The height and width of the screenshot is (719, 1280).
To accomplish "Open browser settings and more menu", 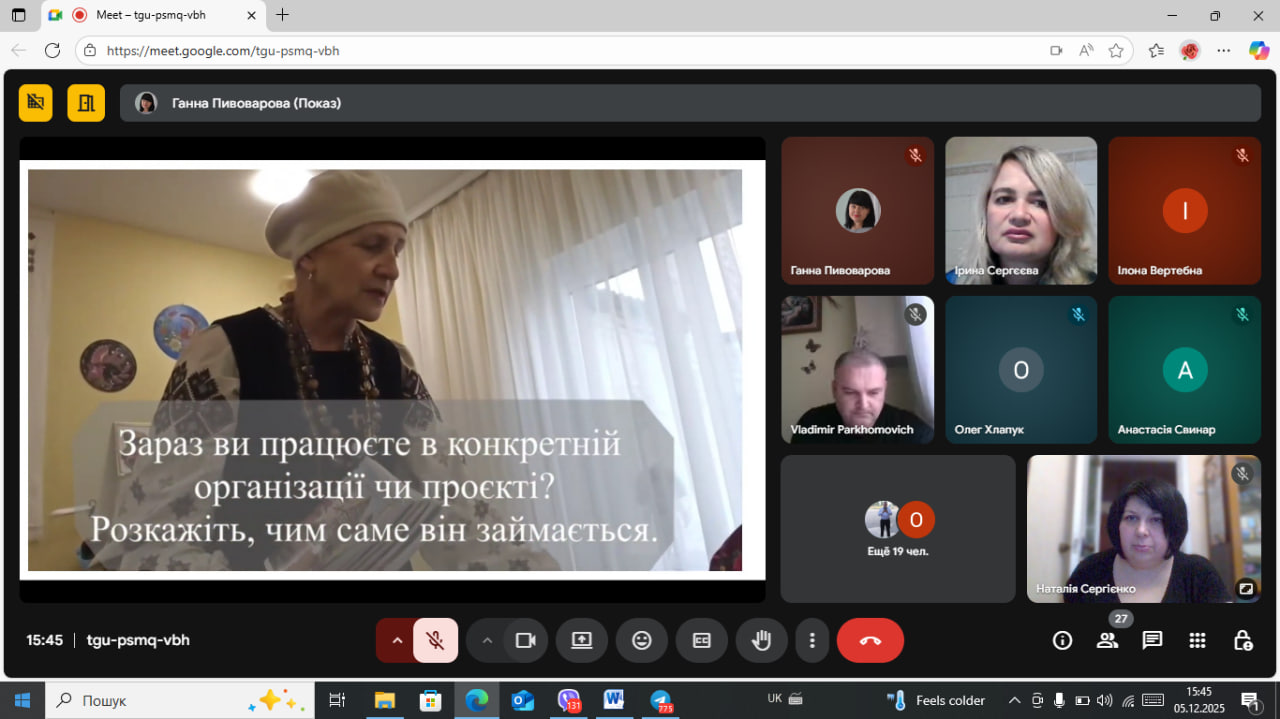I will [x=1223, y=50].
